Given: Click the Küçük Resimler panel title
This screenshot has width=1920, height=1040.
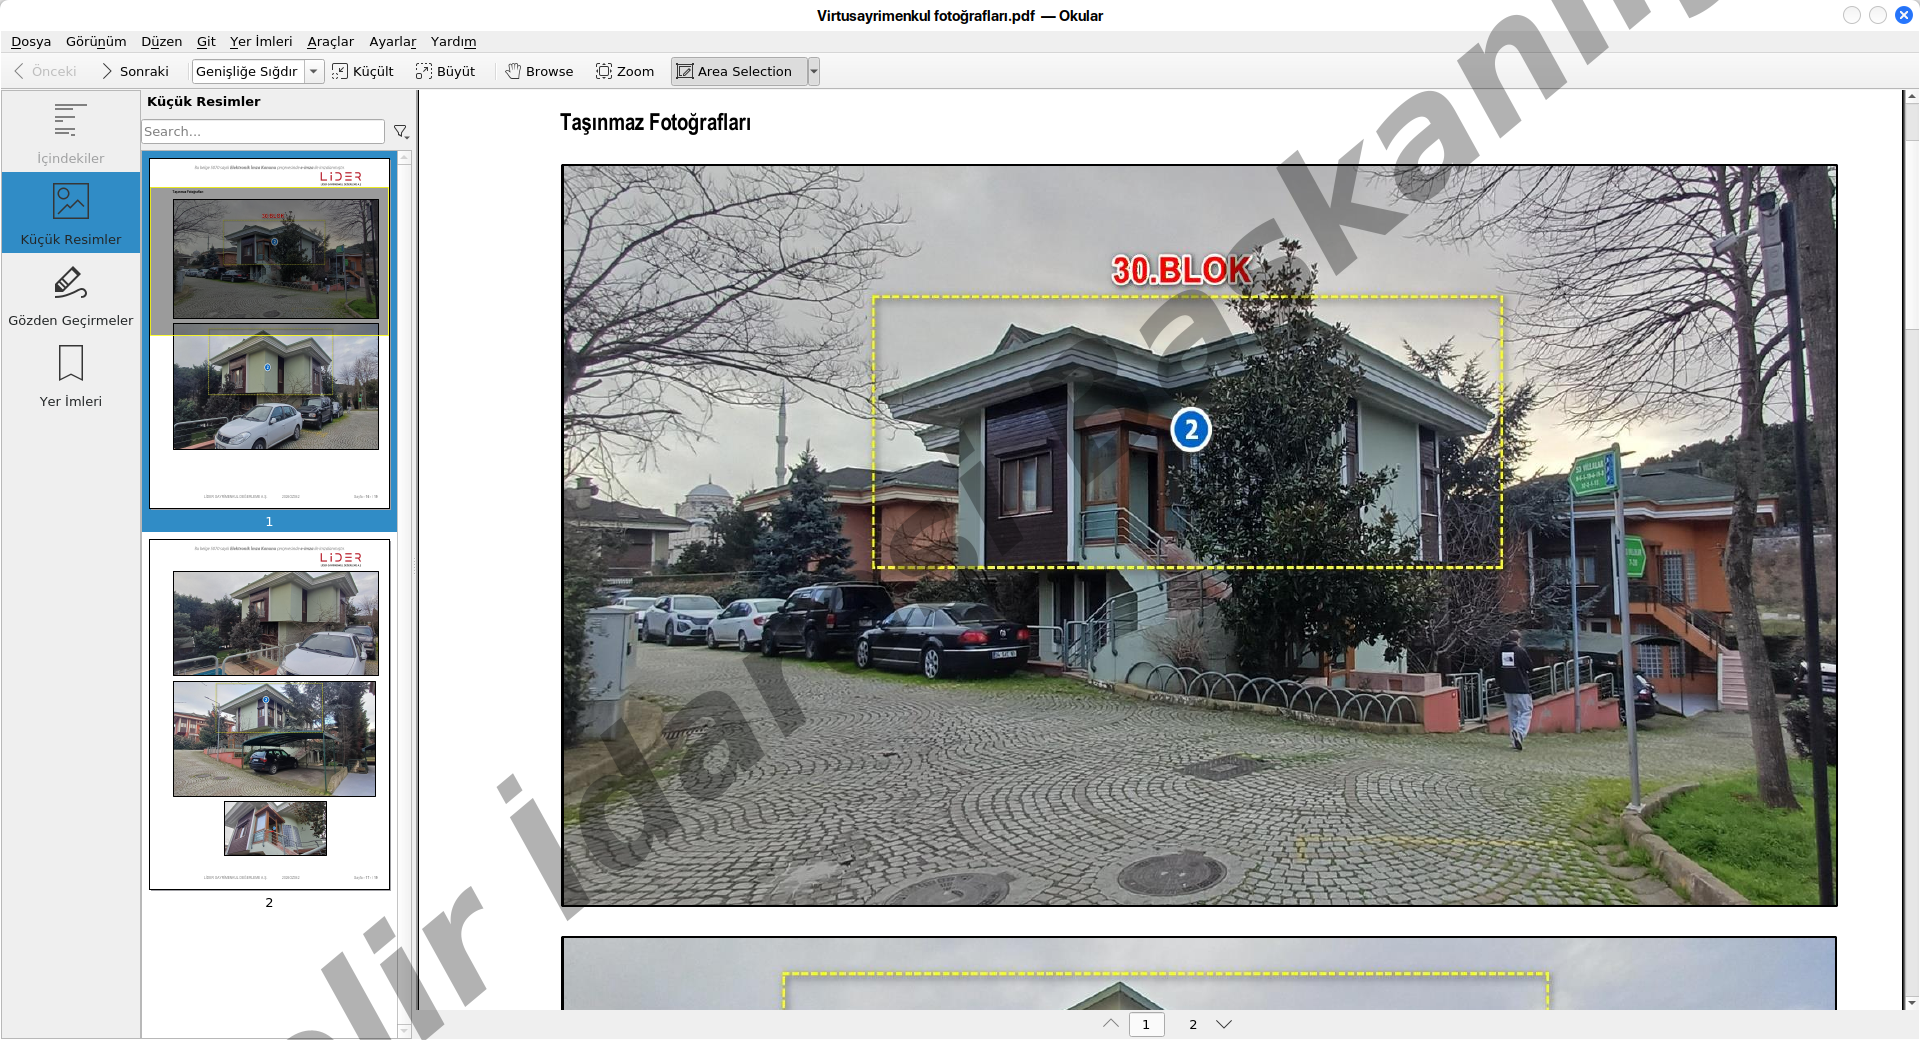Looking at the screenshot, I should (x=203, y=101).
